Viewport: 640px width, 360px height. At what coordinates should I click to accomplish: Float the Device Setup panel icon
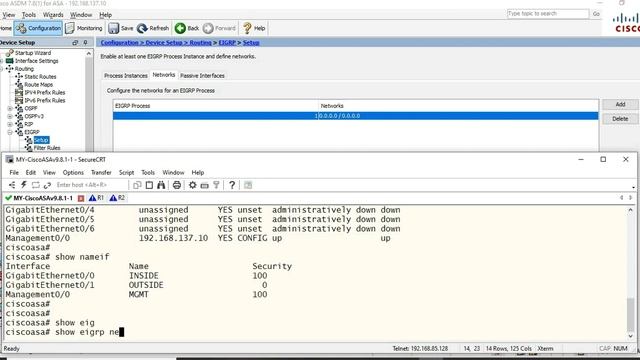(x=75, y=42)
